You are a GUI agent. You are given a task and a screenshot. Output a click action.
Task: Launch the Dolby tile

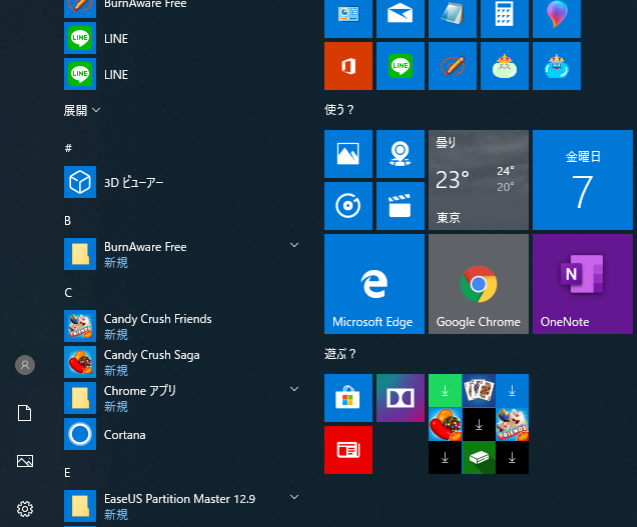tap(400, 398)
